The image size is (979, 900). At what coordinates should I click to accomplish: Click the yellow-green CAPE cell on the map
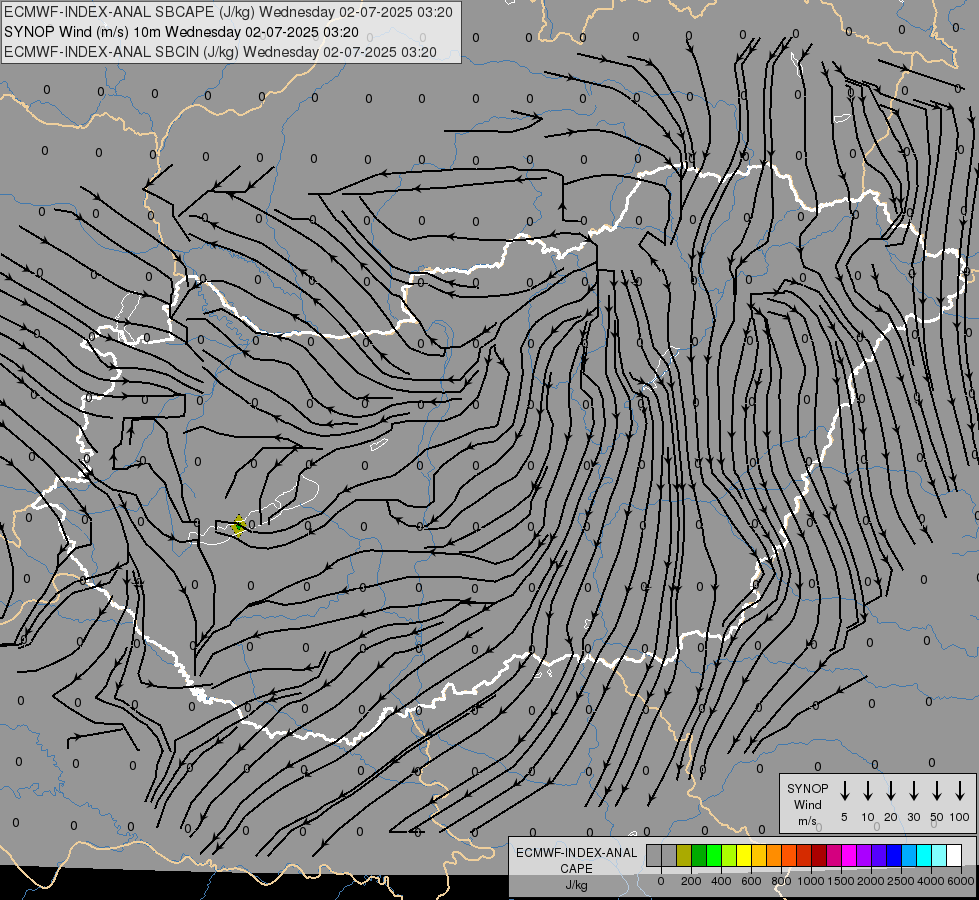coord(239,526)
